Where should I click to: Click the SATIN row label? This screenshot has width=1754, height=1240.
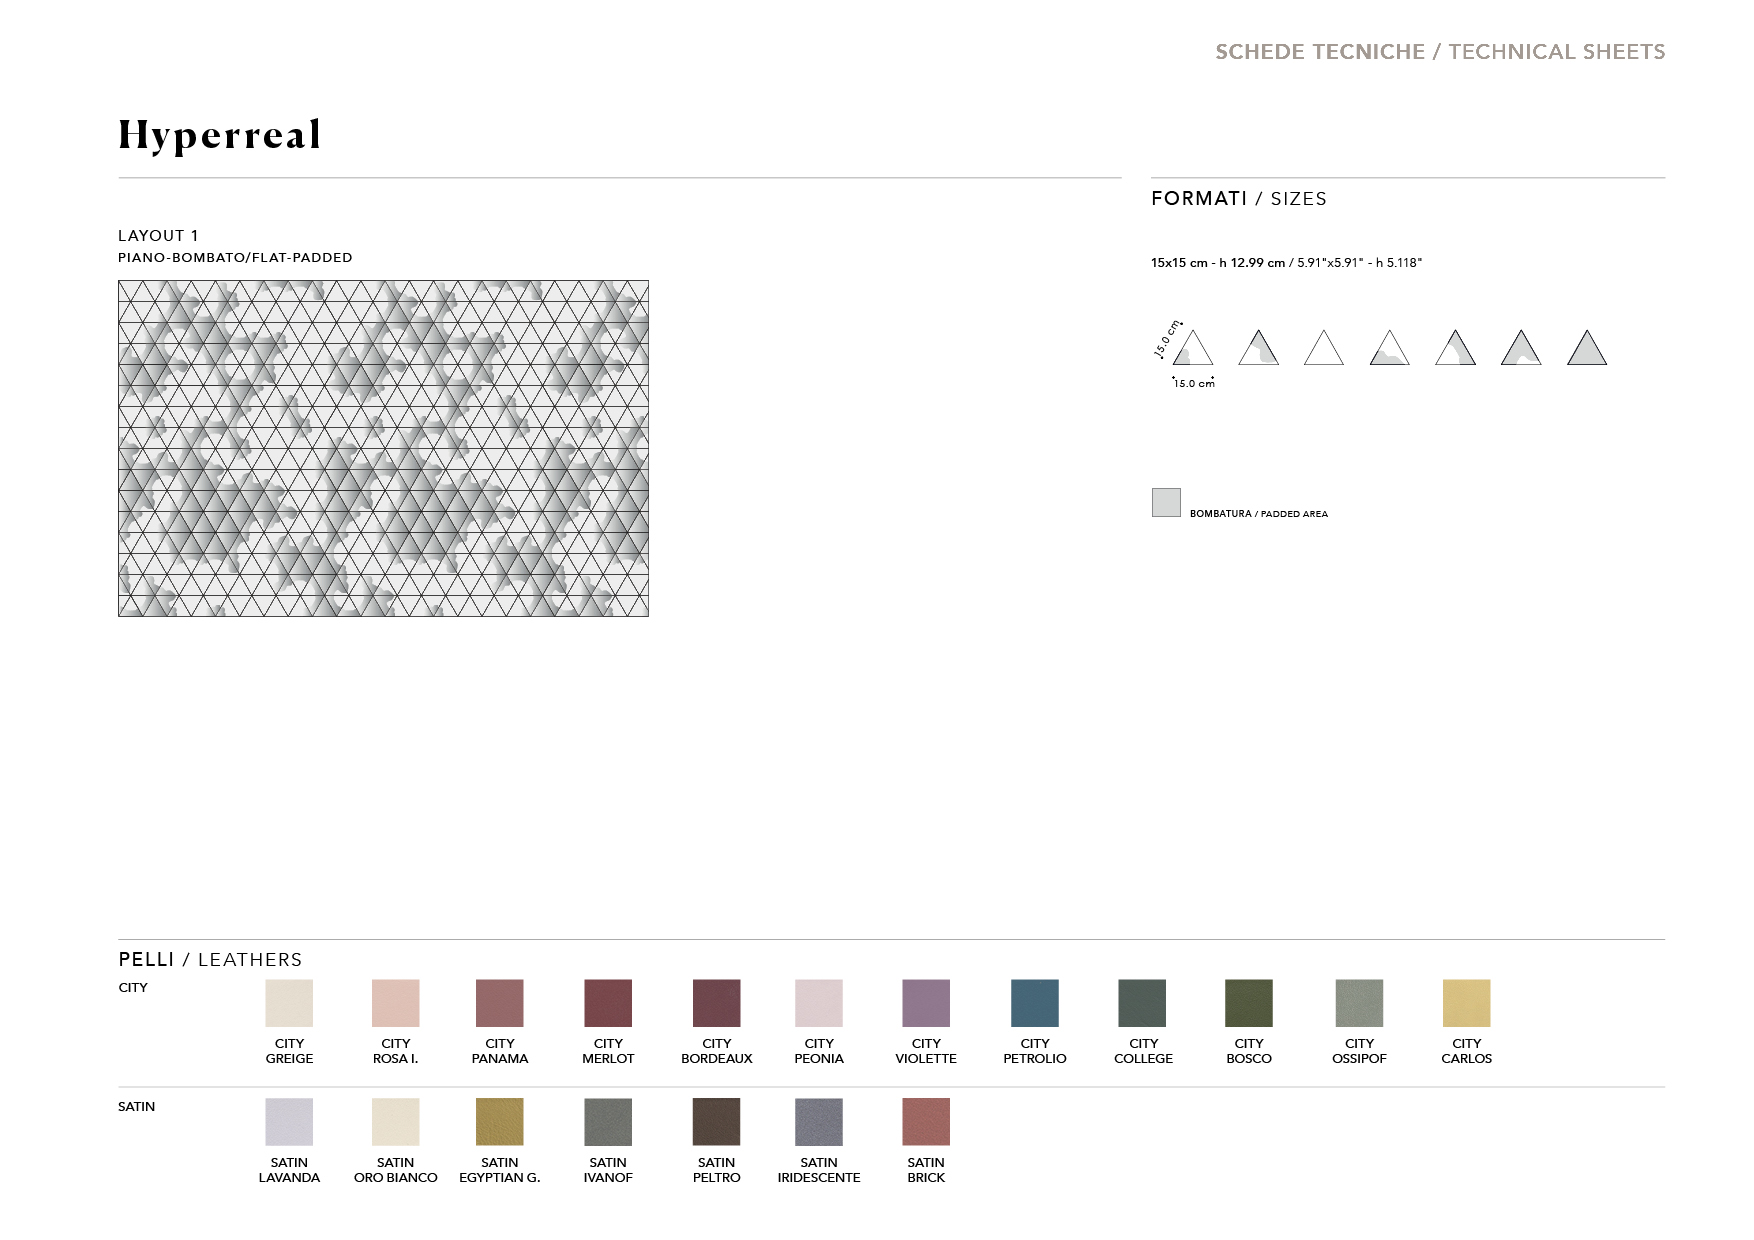[x=136, y=1106]
